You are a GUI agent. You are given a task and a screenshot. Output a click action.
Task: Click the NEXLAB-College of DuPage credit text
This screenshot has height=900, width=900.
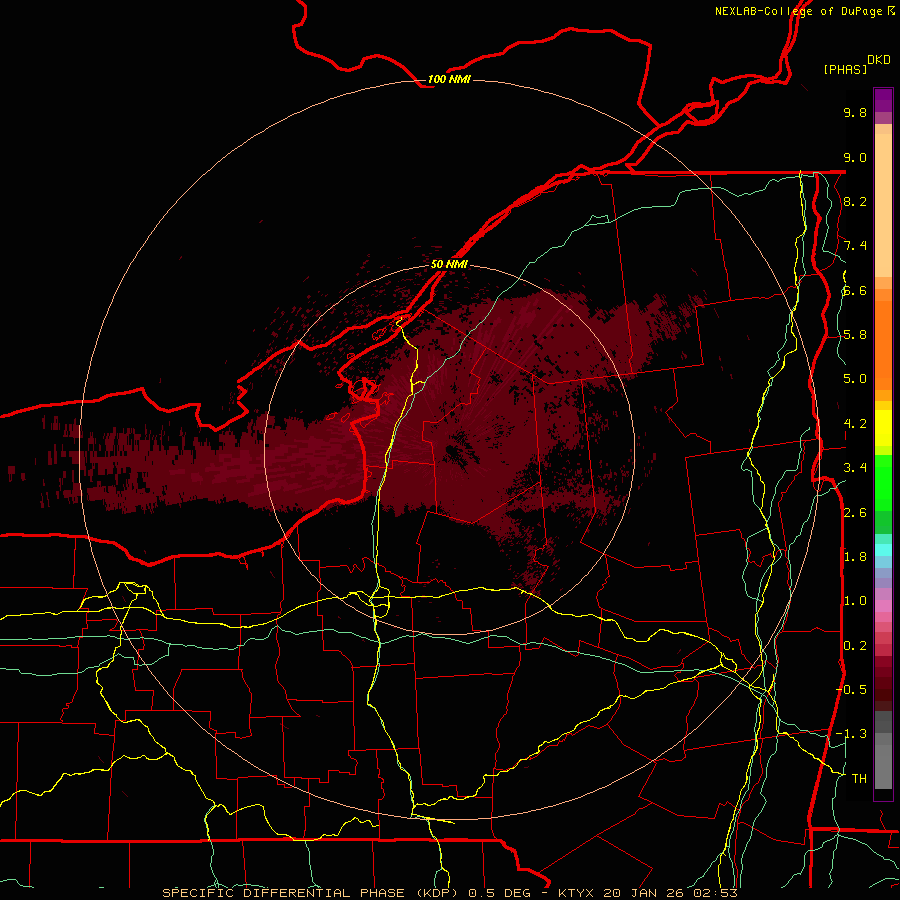pos(799,11)
